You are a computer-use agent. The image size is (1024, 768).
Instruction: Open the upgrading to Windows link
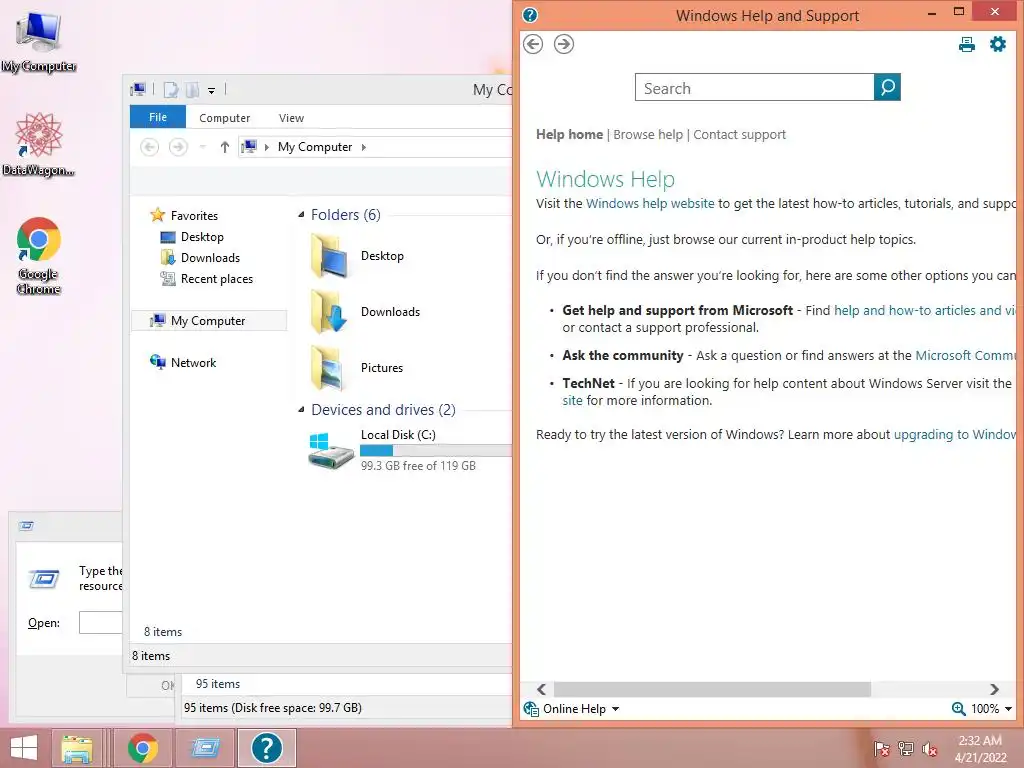[x=955, y=435]
